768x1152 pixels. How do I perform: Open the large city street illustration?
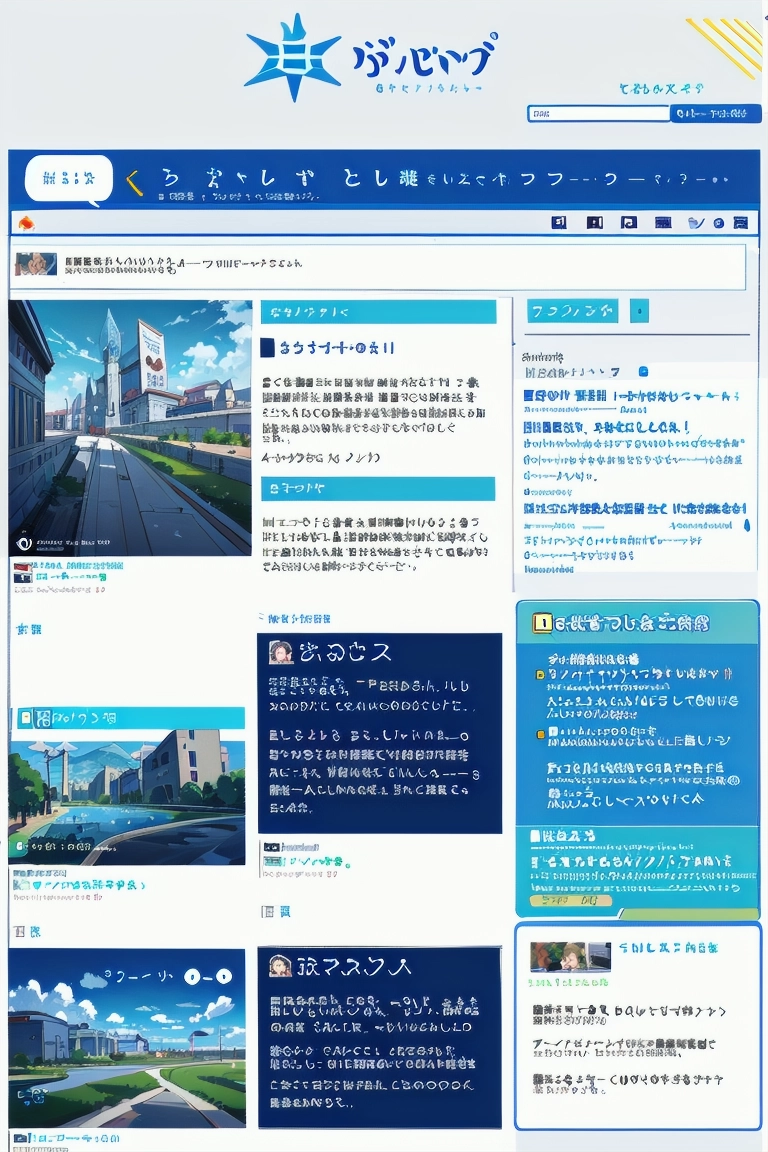point(130,428)
